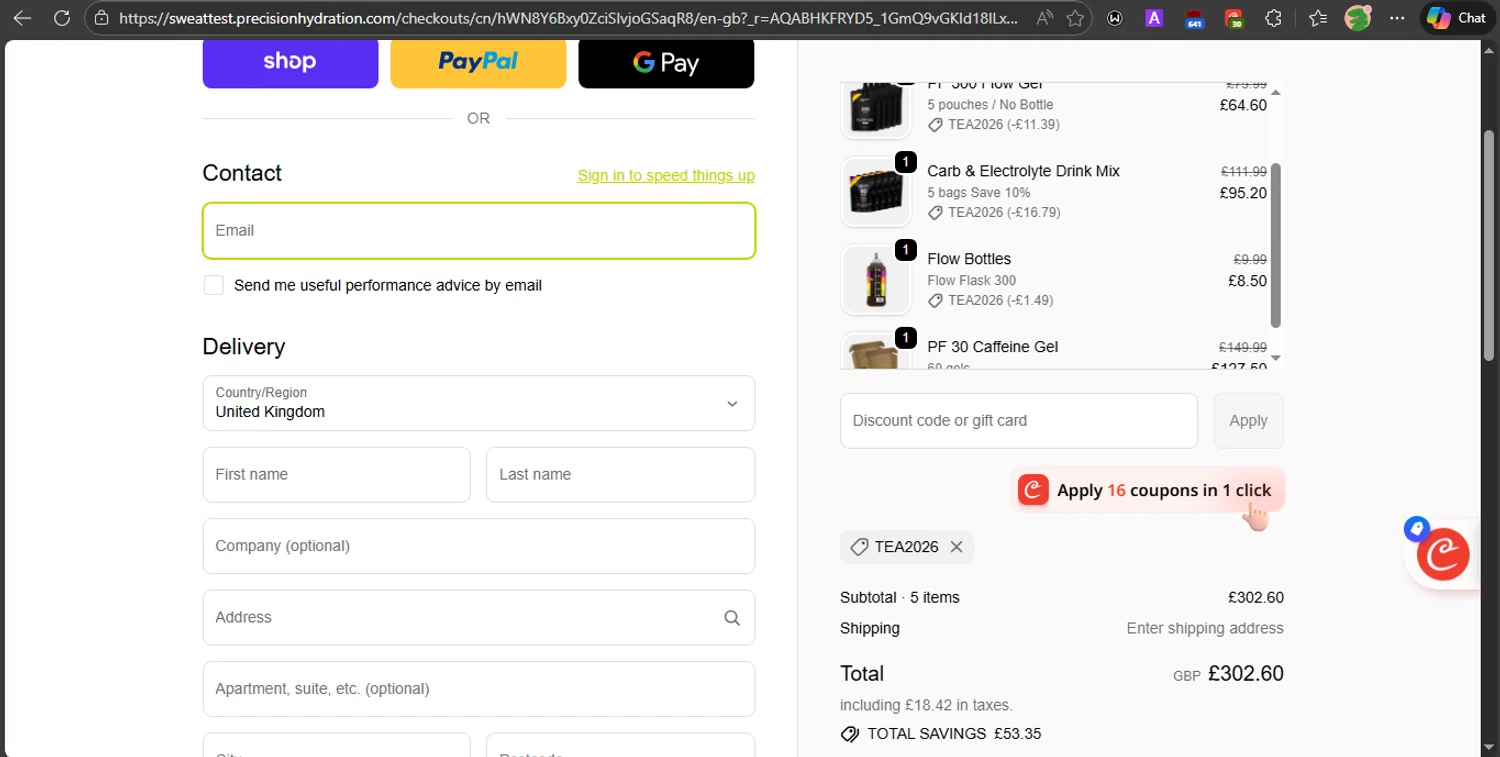1500x757 pixels.
Task: Pay with the Google Pay button
Action: 666,62
